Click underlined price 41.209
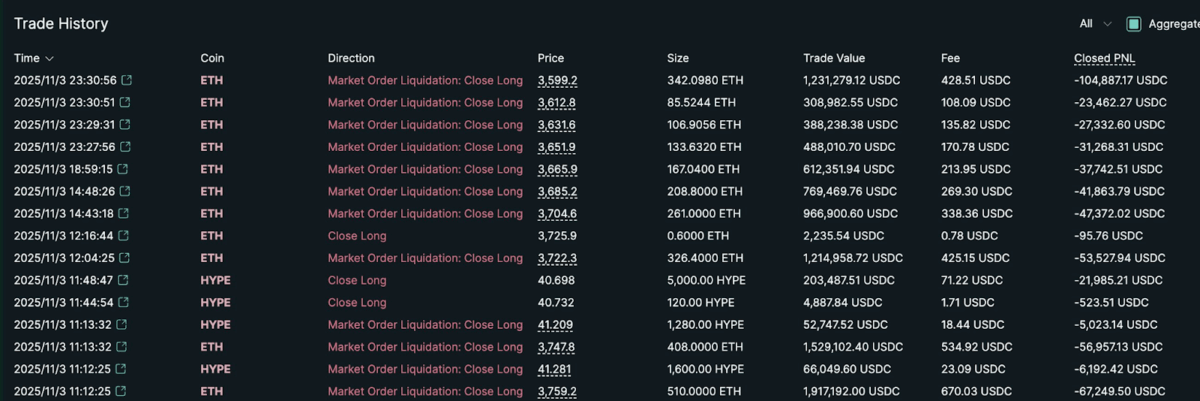 tap(555, 325)
